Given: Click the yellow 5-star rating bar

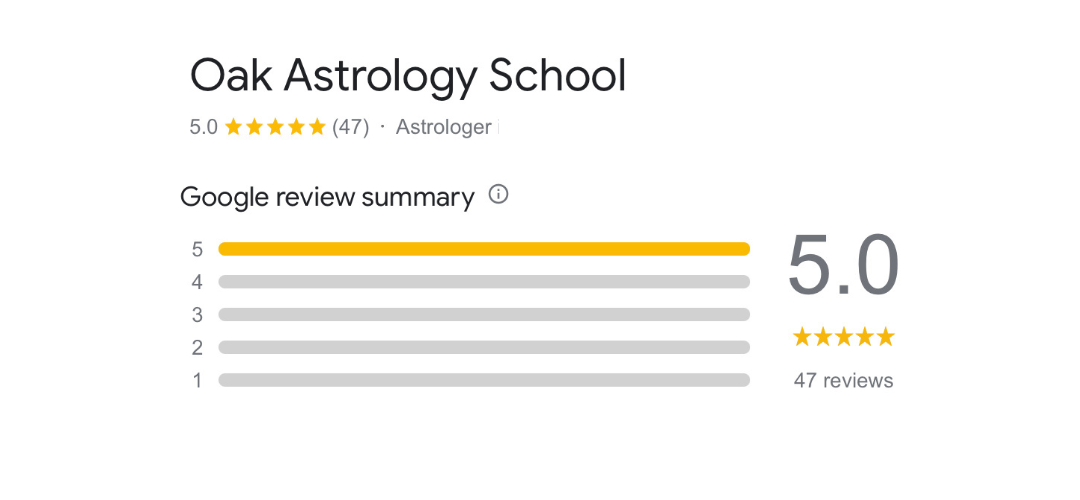Looking at the screenshot, I should point(484,249).
